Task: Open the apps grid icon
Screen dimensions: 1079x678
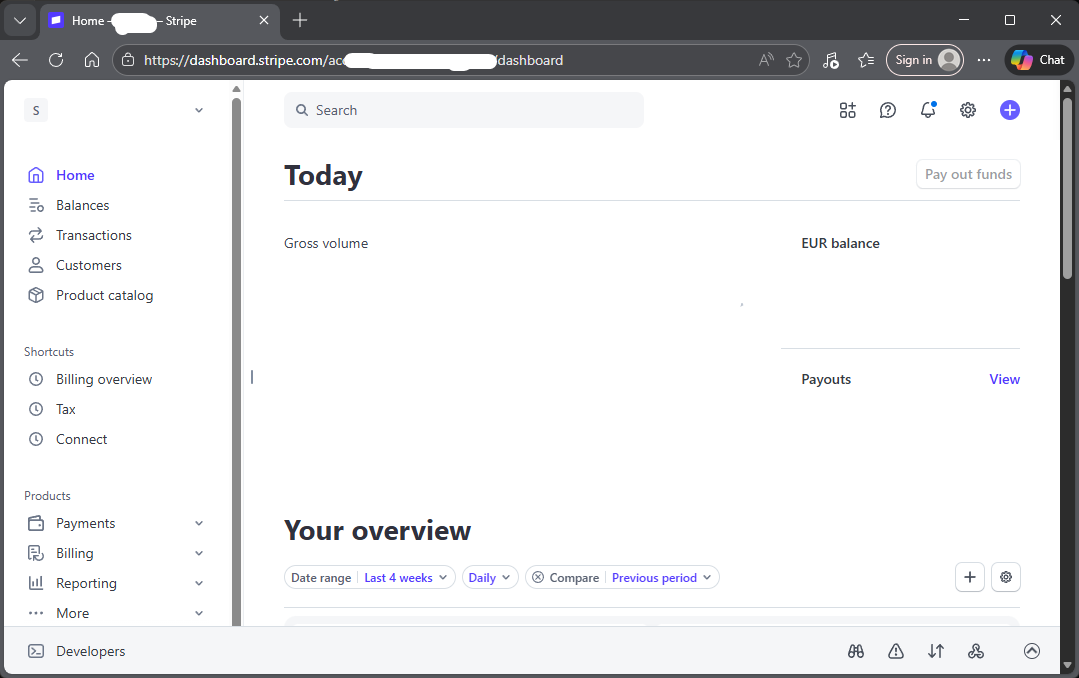Action: [848, 110]
